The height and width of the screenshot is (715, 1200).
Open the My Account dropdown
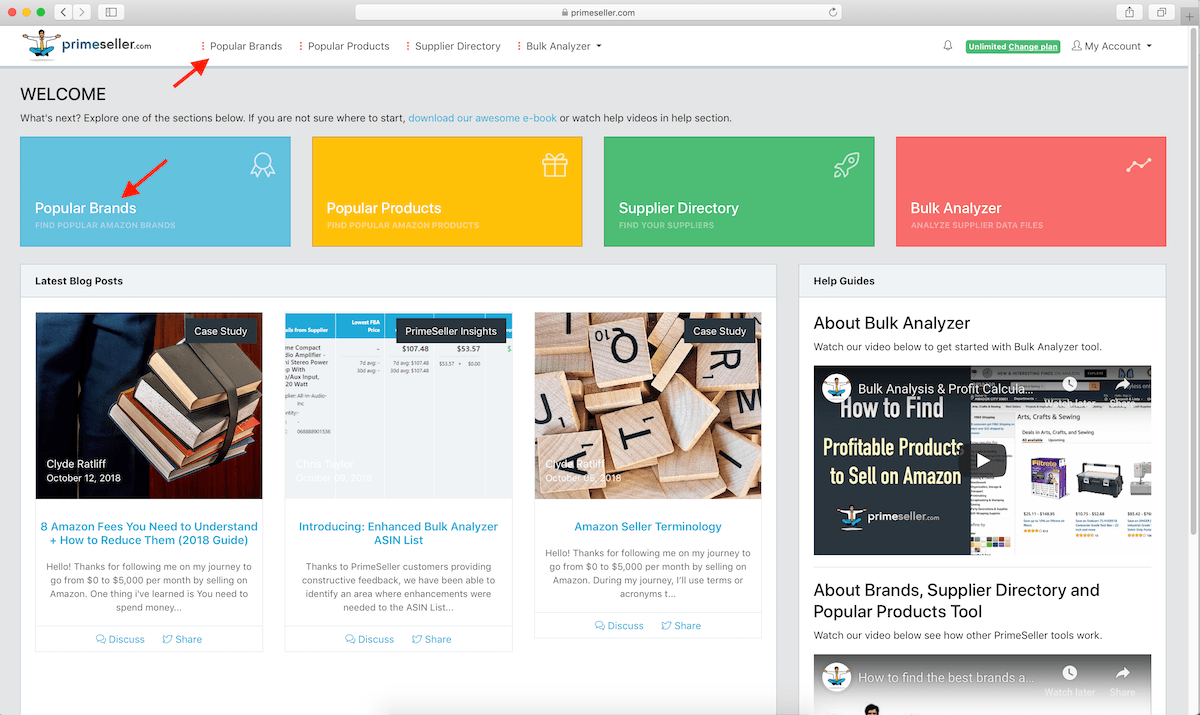pyautogui.click(x=1112, y=46)
